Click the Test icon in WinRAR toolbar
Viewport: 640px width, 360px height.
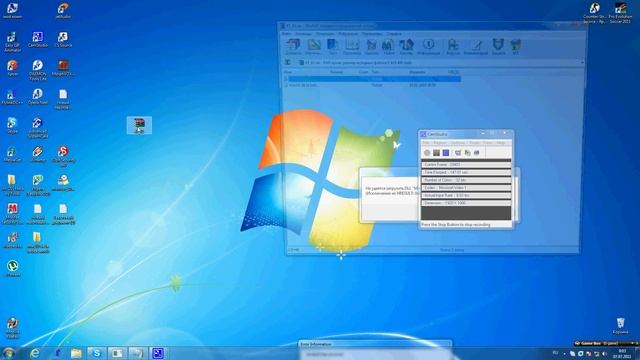coord(332,47)
